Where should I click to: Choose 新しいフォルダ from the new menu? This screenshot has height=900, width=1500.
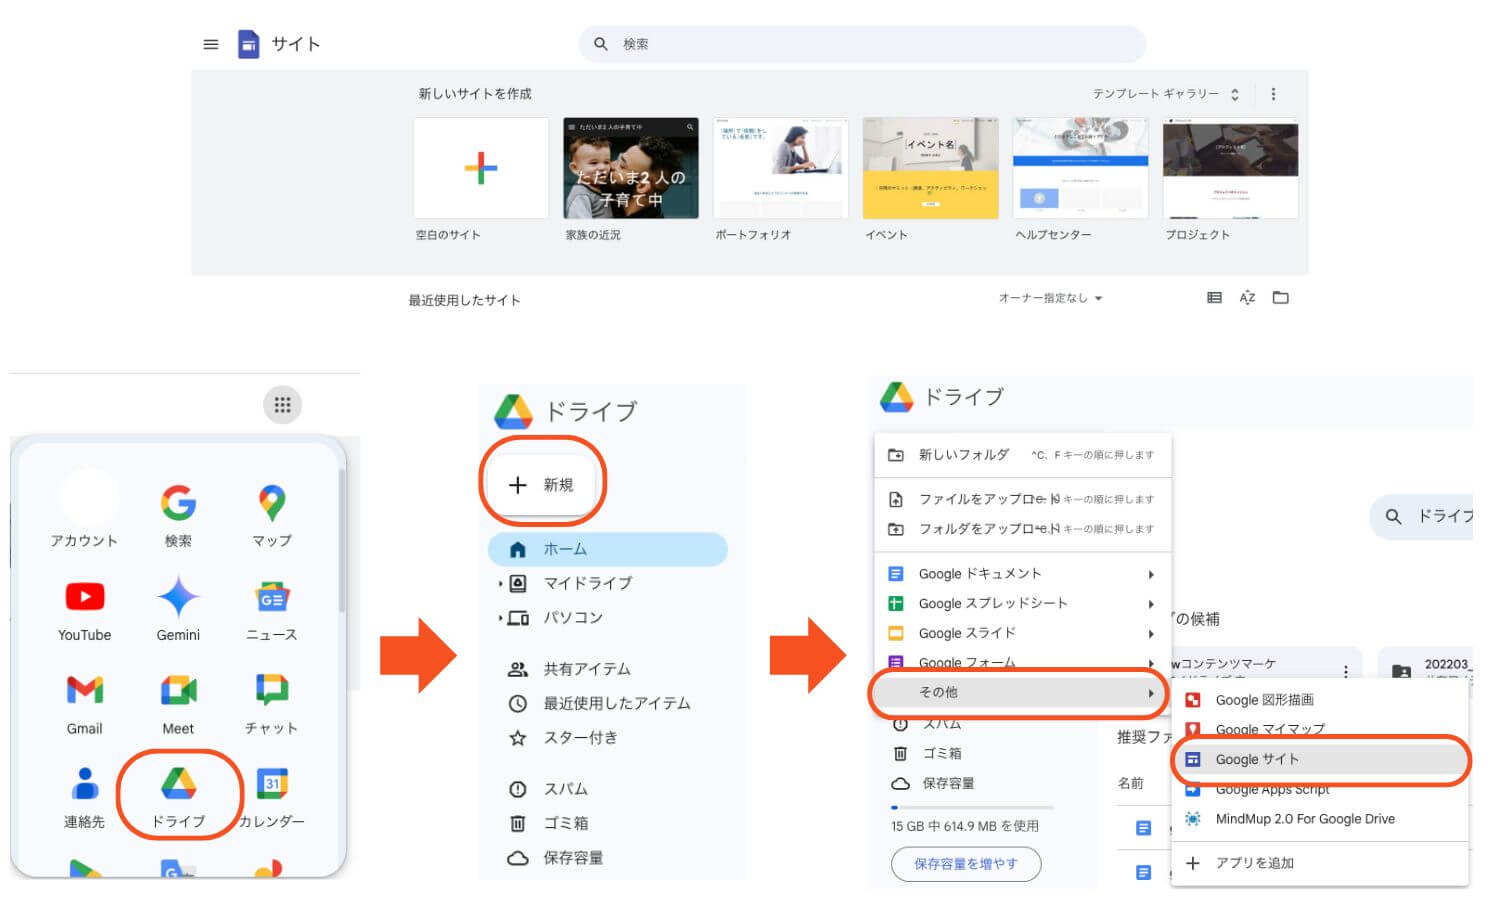tap(1022, 455)
